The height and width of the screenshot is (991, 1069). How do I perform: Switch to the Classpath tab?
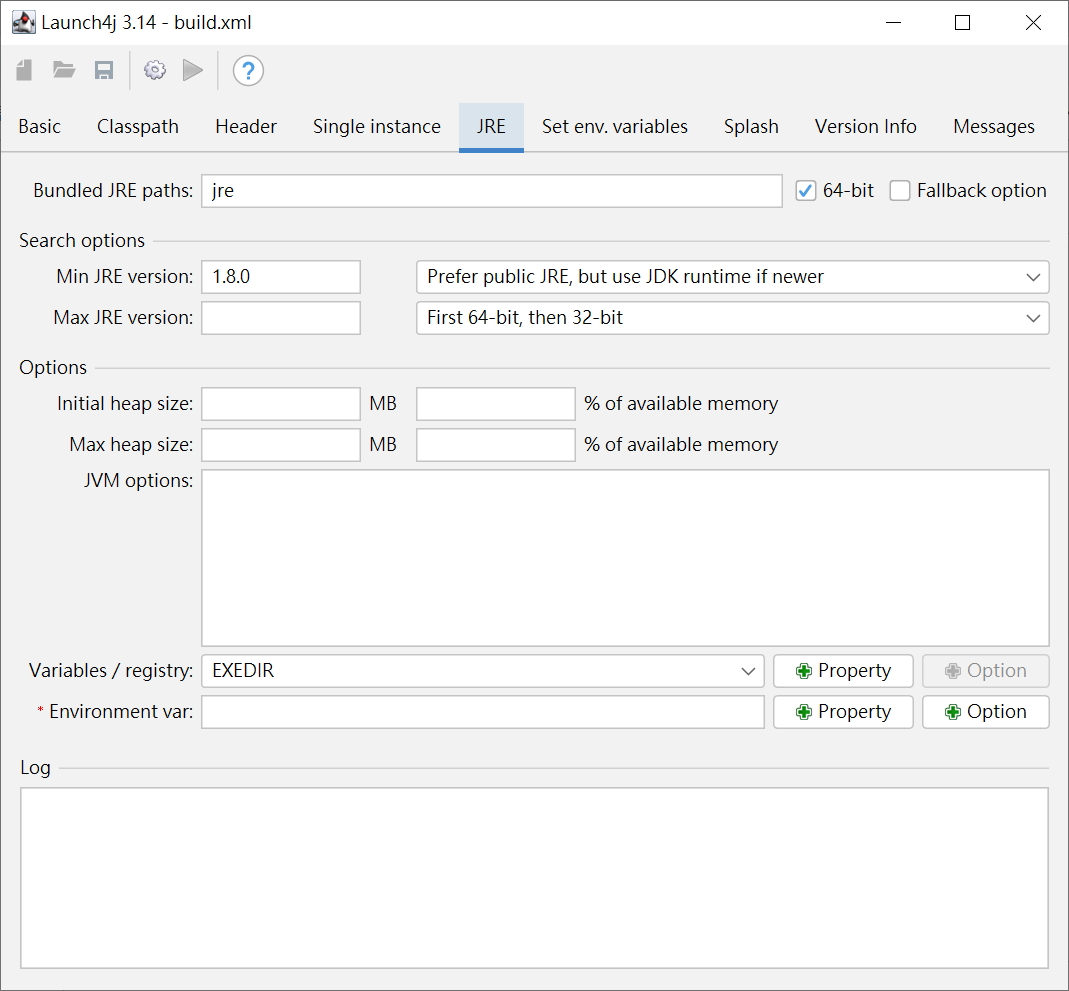pos(138,127)
